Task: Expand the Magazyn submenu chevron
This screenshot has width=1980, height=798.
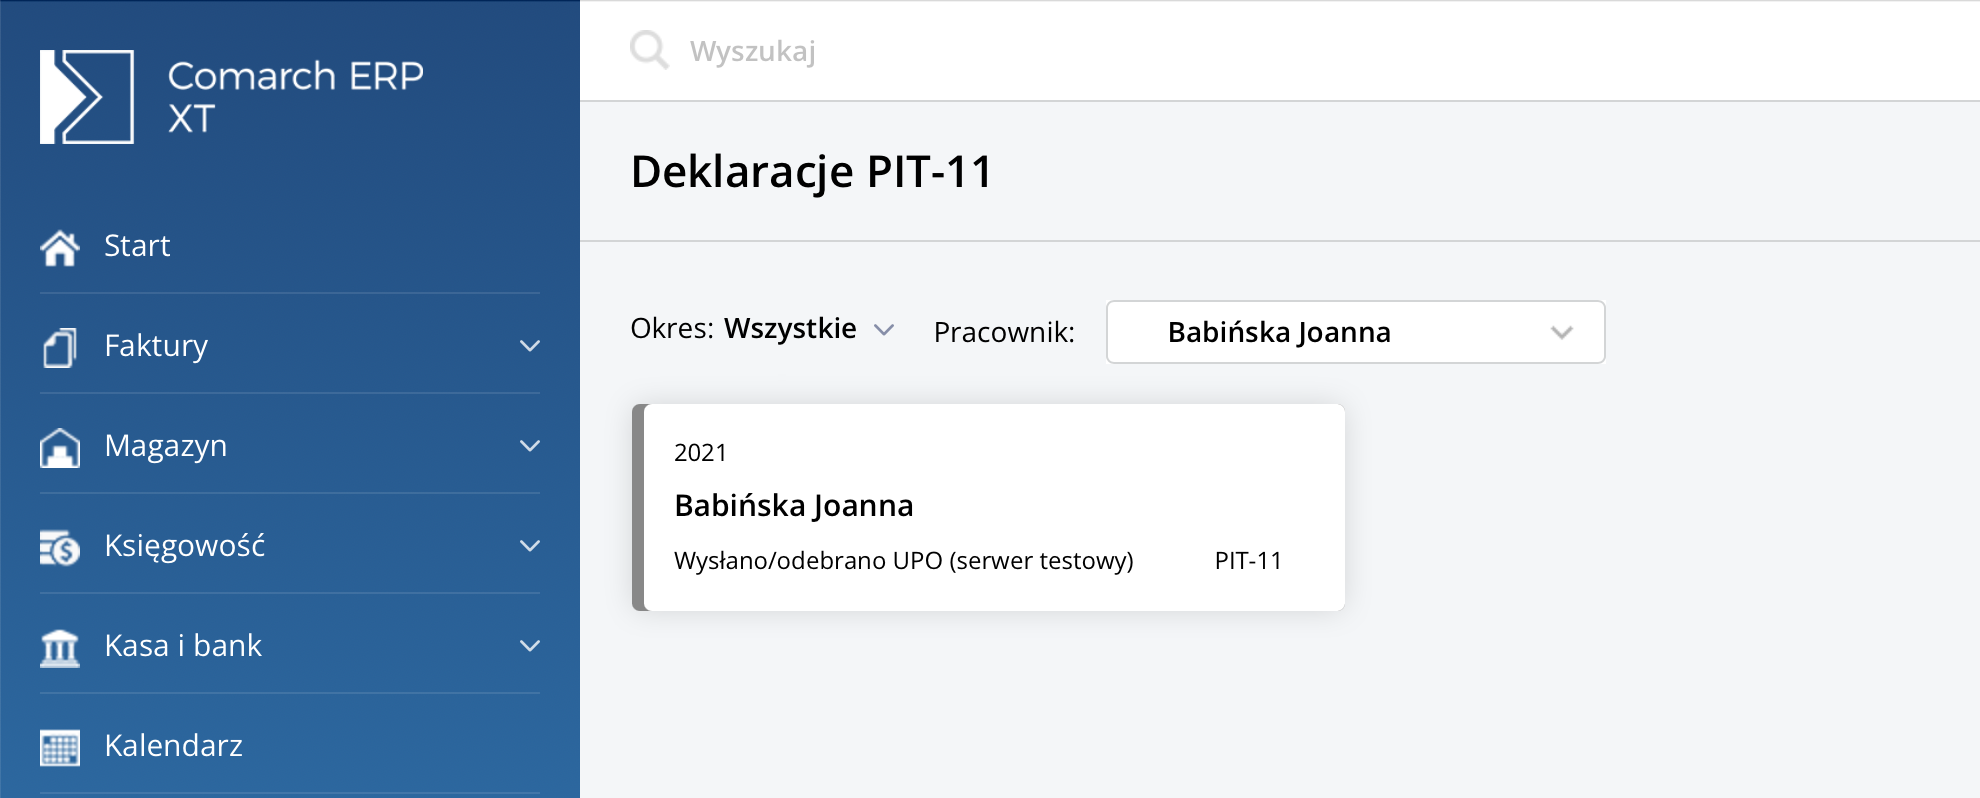Action: [x=530, y=446]
